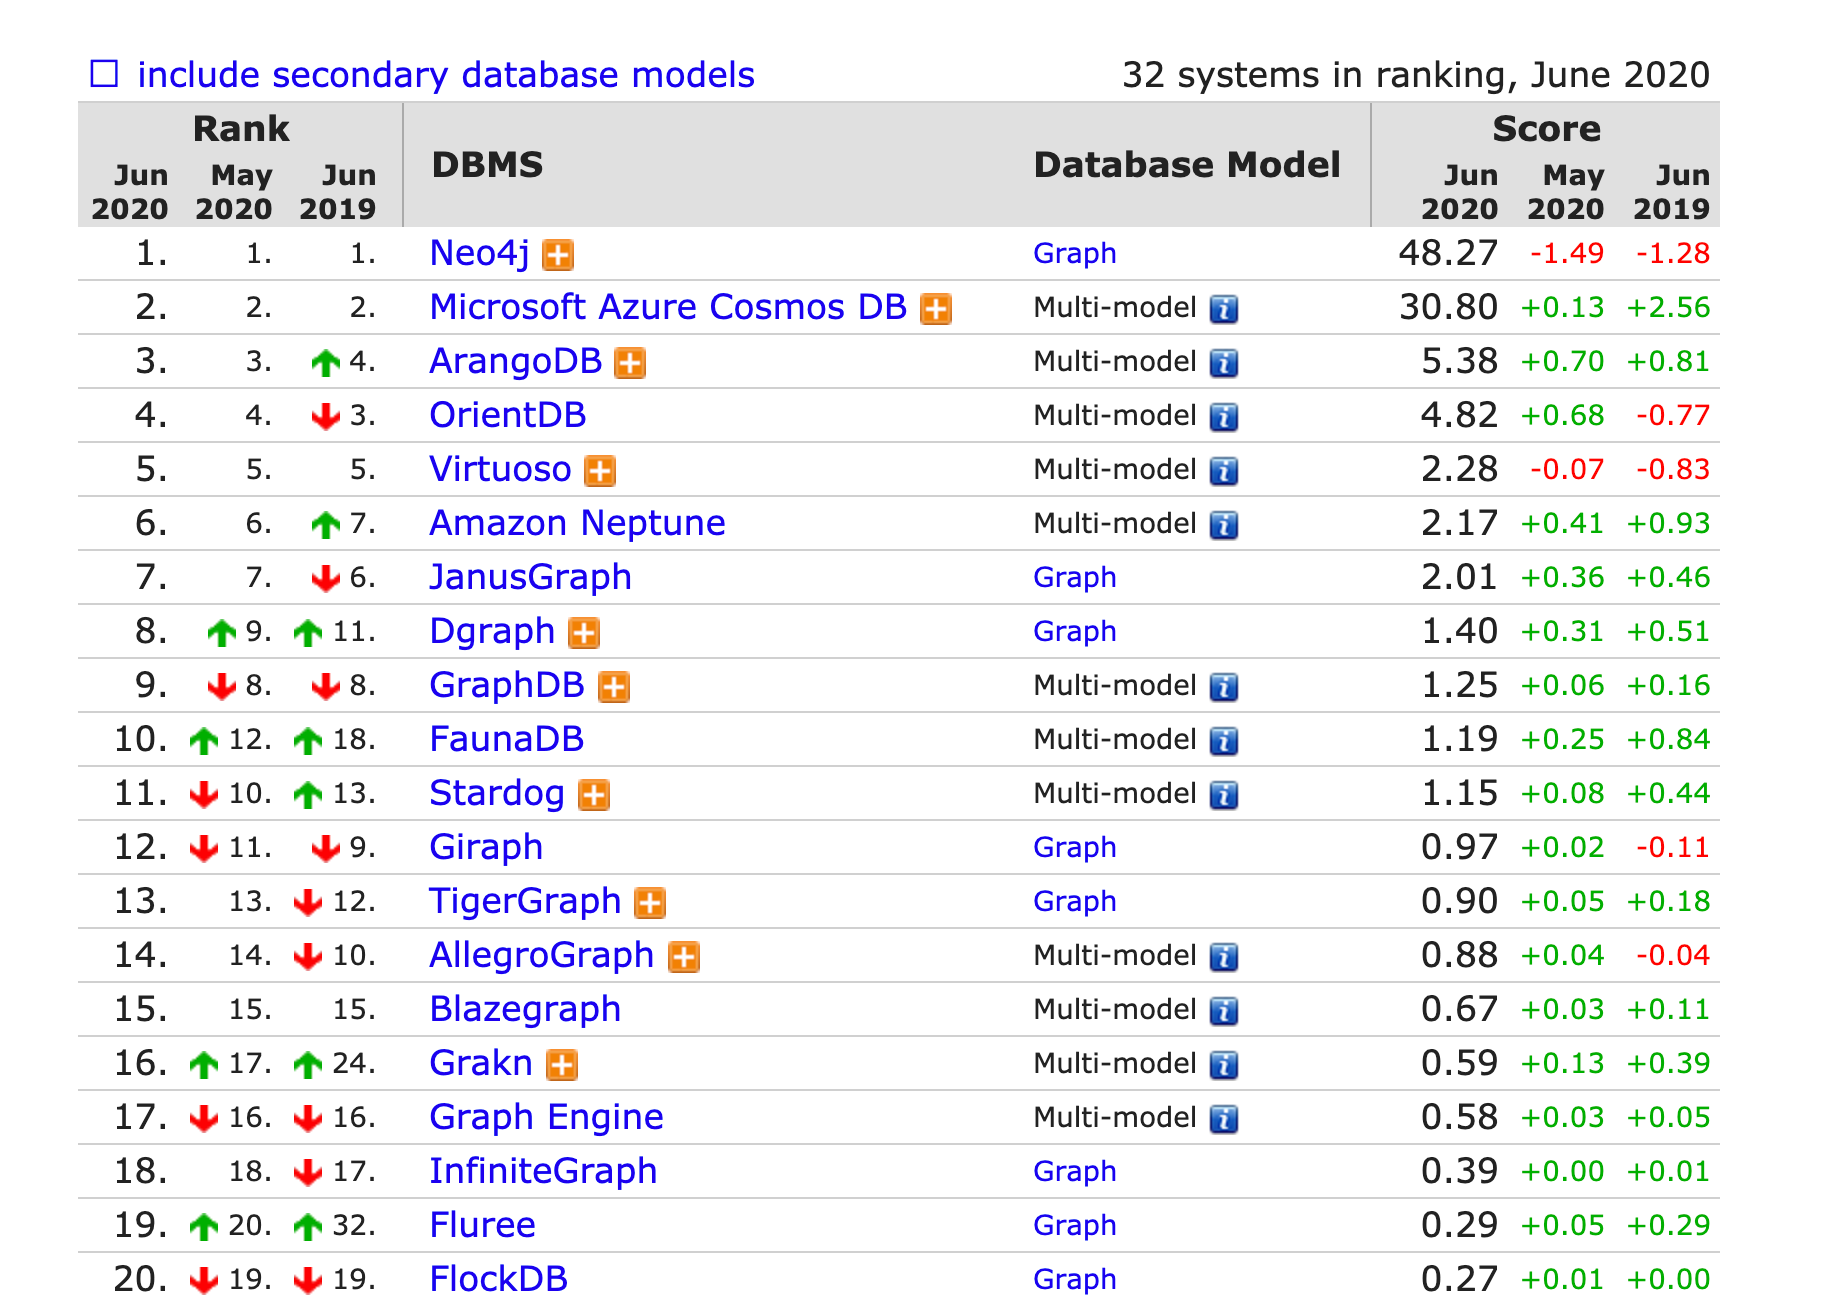The image size is (1838, 1300).
Task: Click the plus icon next to Virtuoso
Action: (x=600, y=472)
